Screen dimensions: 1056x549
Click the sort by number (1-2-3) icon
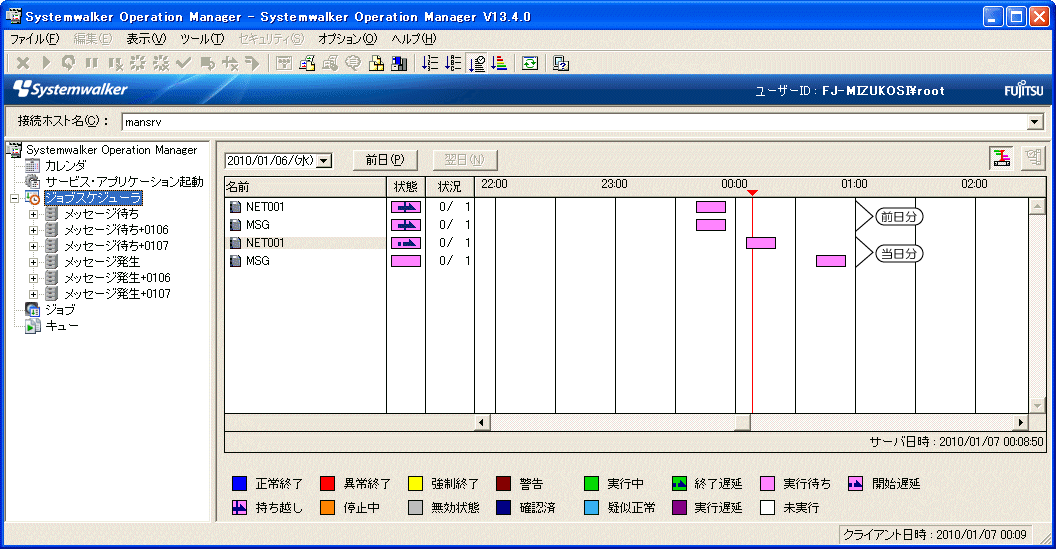[430, 63]
